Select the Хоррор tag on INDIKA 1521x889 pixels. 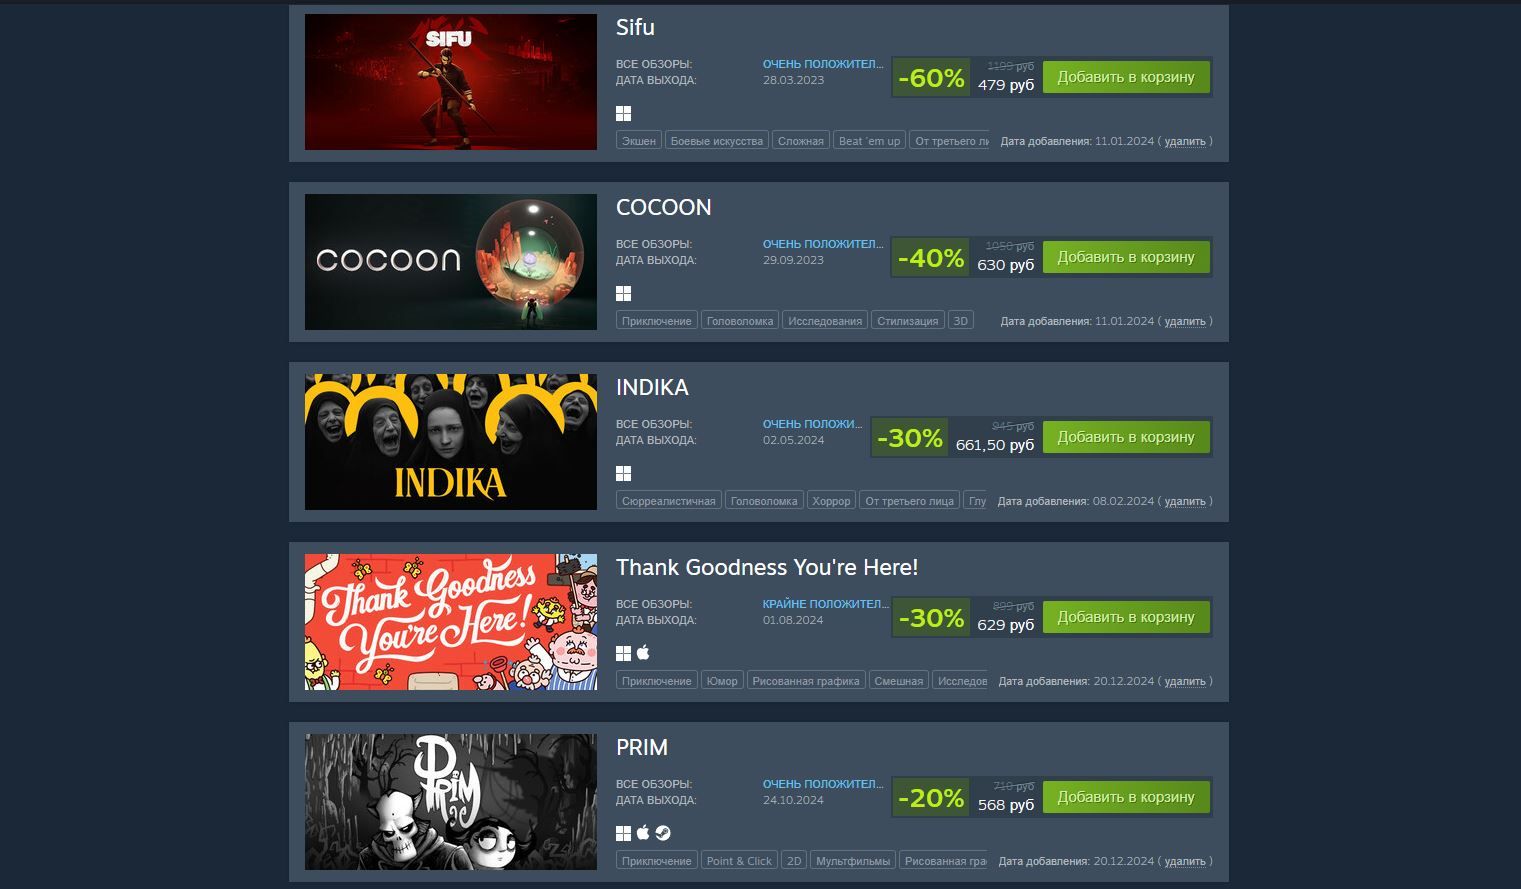pos(831,501)
